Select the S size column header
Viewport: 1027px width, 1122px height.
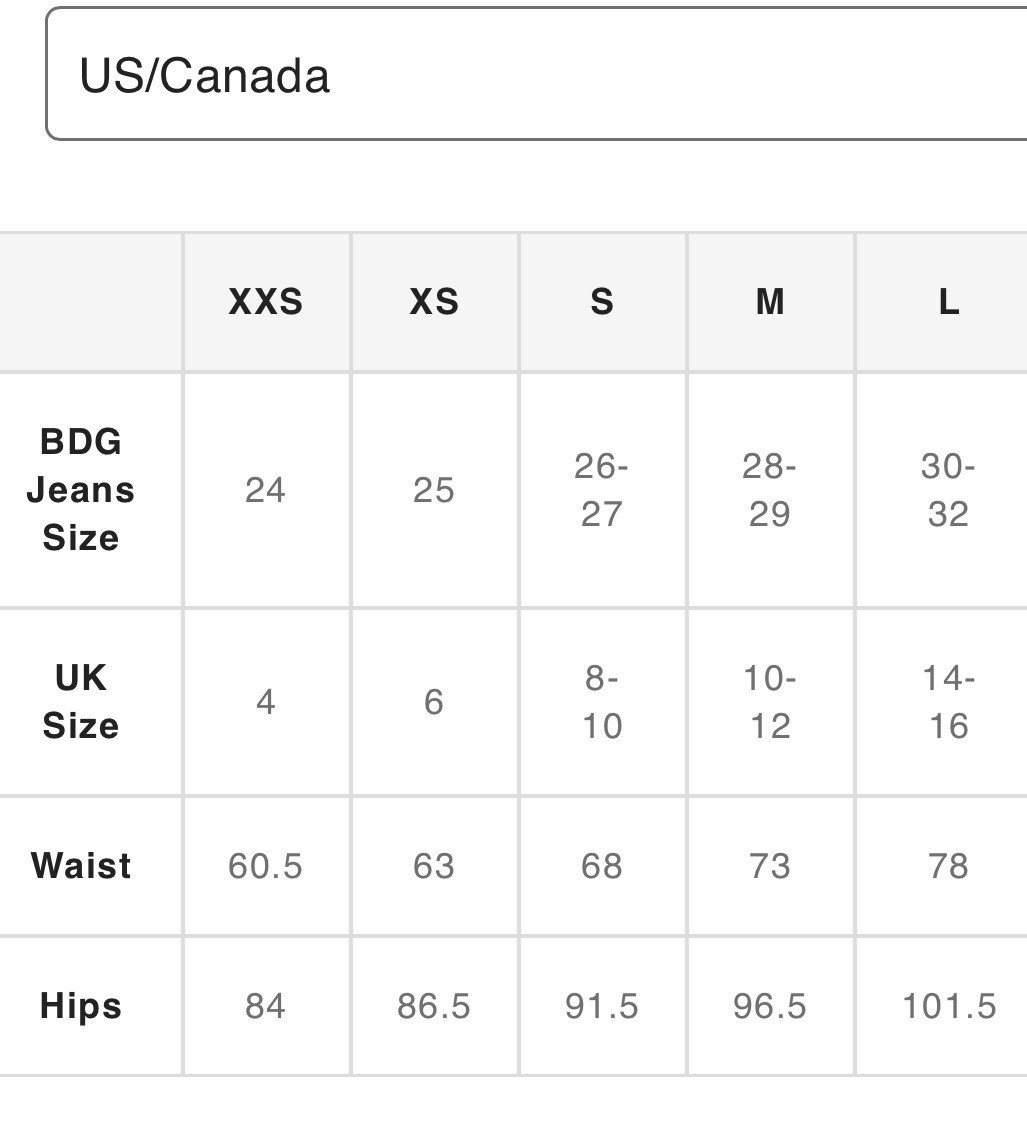602,302
